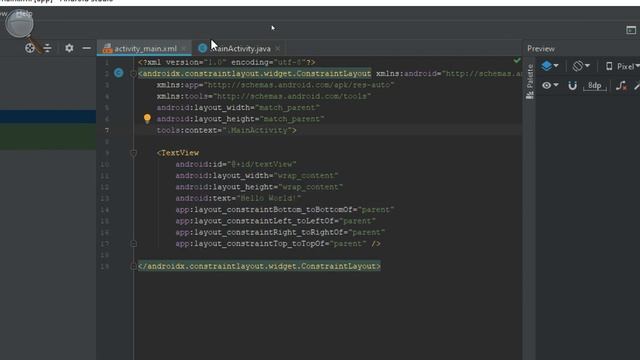This screenshot has width=640, height=360.
Task: Click the clear all constraints icon
Action: [x=621, y=86]
